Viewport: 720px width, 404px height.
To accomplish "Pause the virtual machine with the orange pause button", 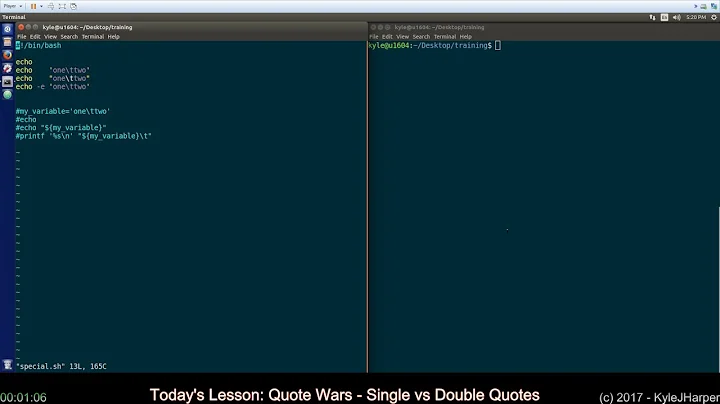I will 33,6.
